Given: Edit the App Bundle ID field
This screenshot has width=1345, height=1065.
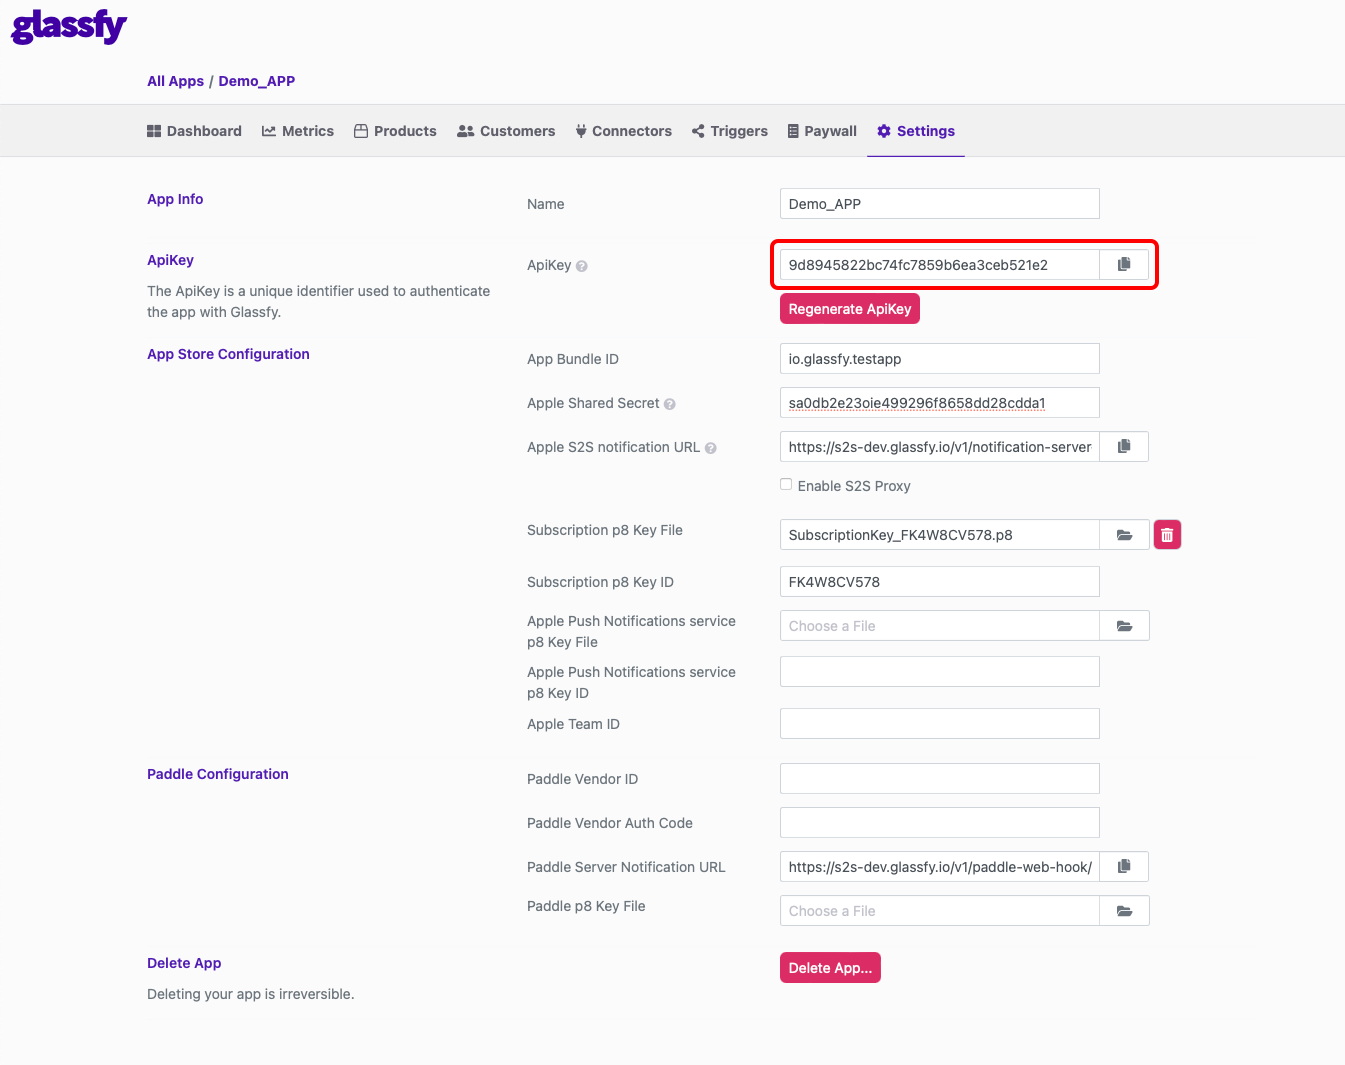Looking at the screenshot, I should (940, 359).
